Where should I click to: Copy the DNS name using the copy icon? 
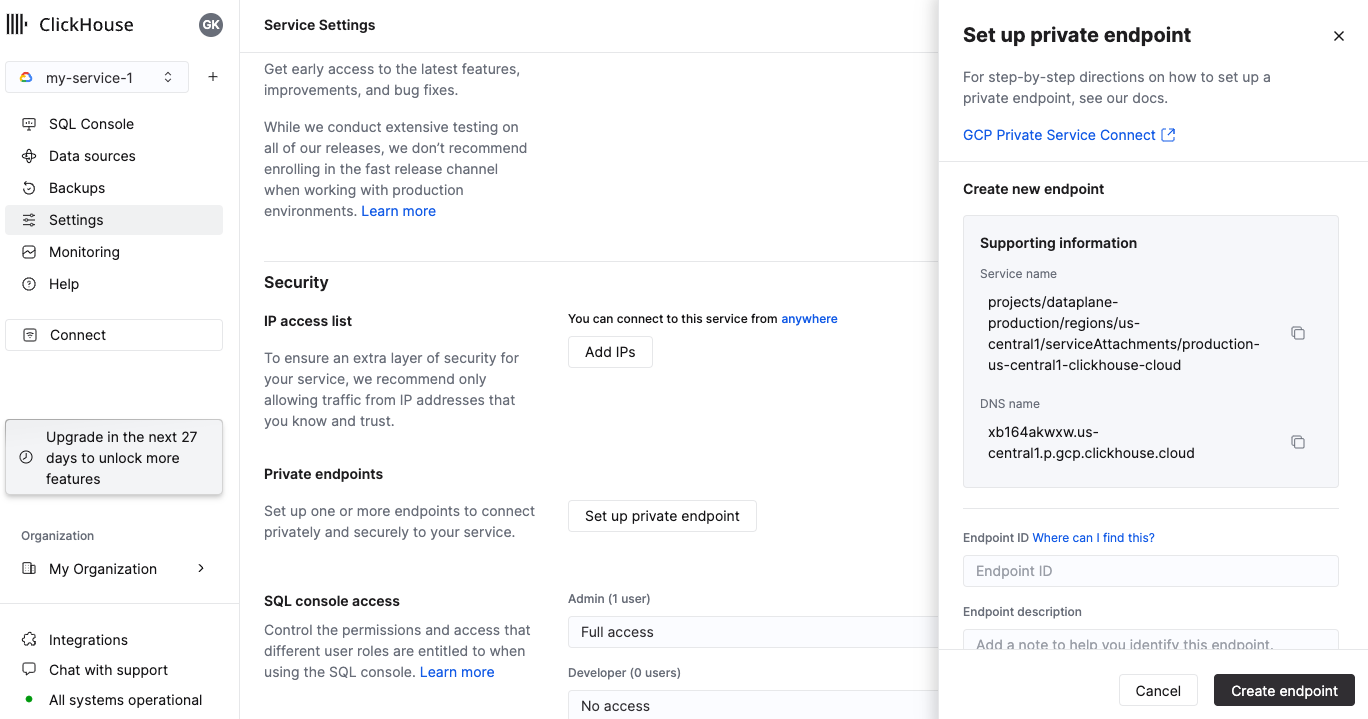pos(1297,441)
